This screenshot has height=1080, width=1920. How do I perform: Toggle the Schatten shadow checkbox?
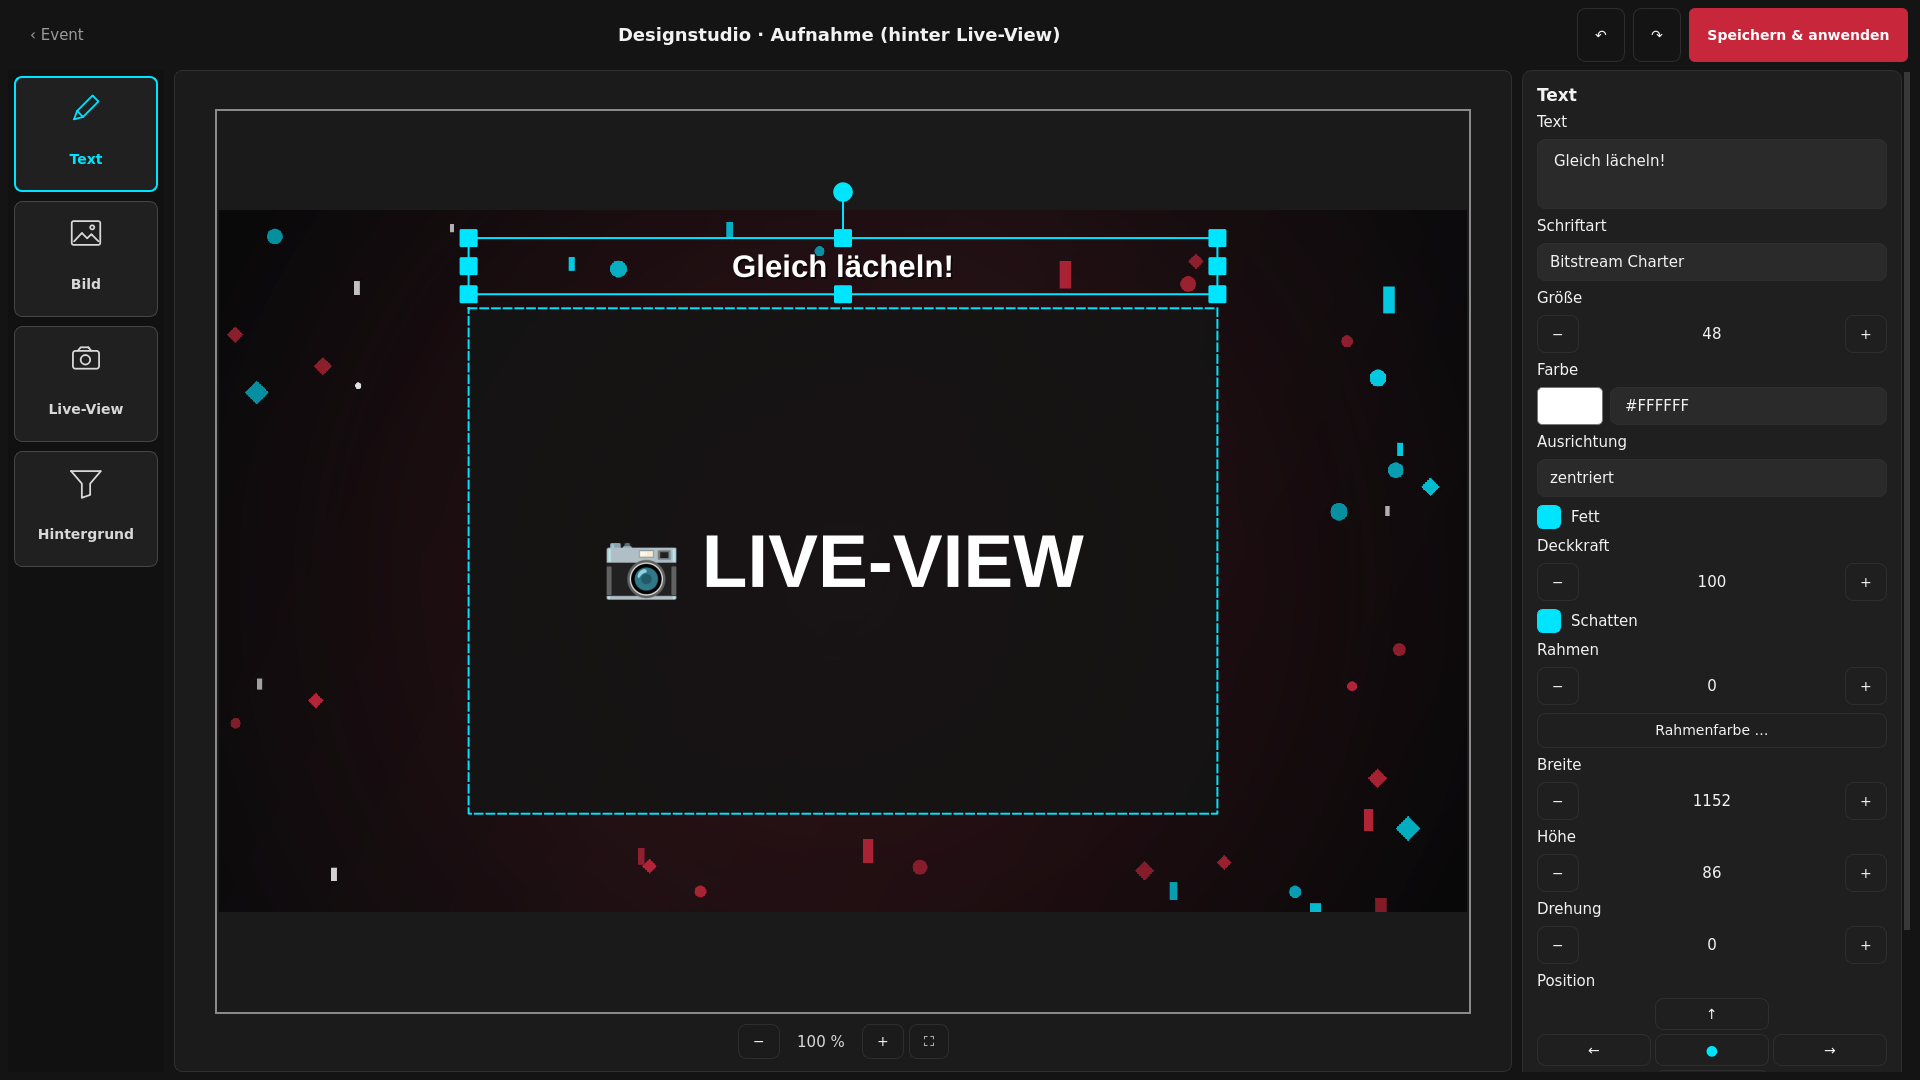(x=1549, y=621)
